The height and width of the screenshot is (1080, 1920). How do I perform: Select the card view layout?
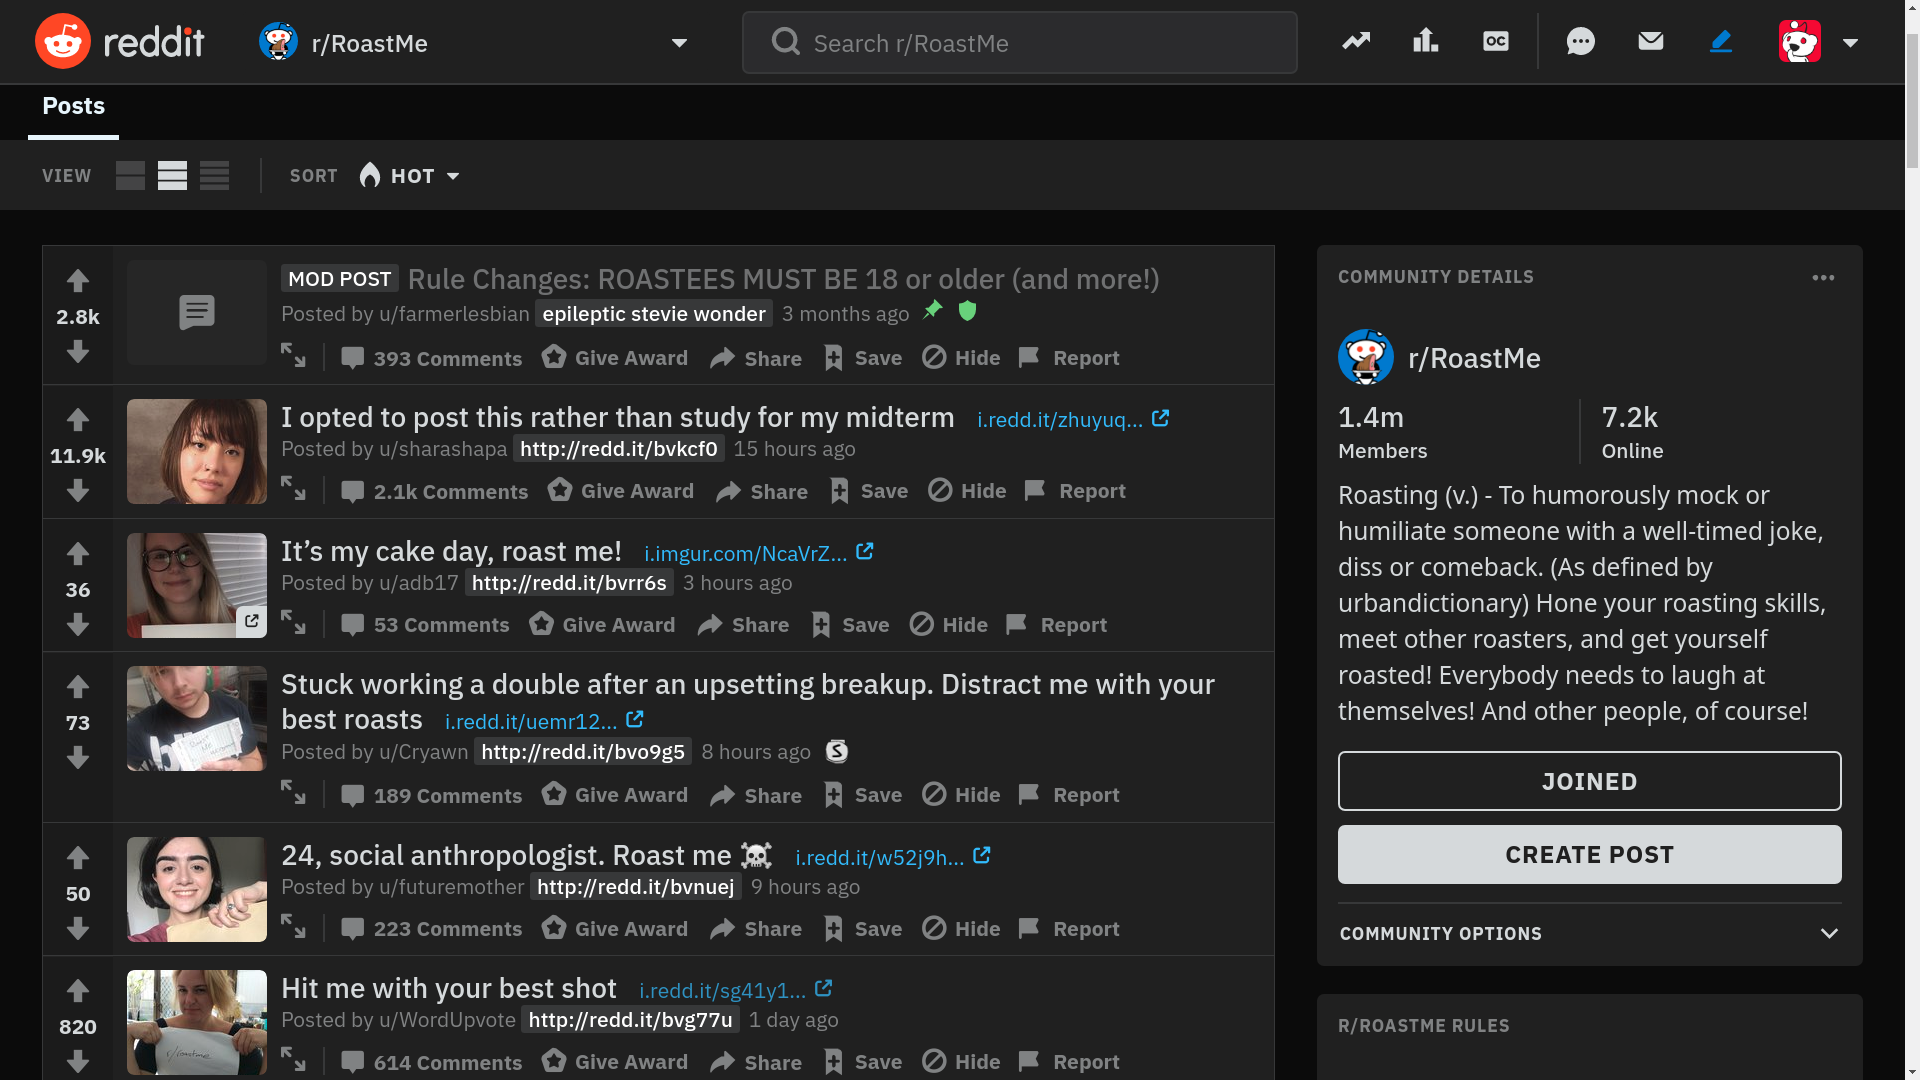coord(130,176)
